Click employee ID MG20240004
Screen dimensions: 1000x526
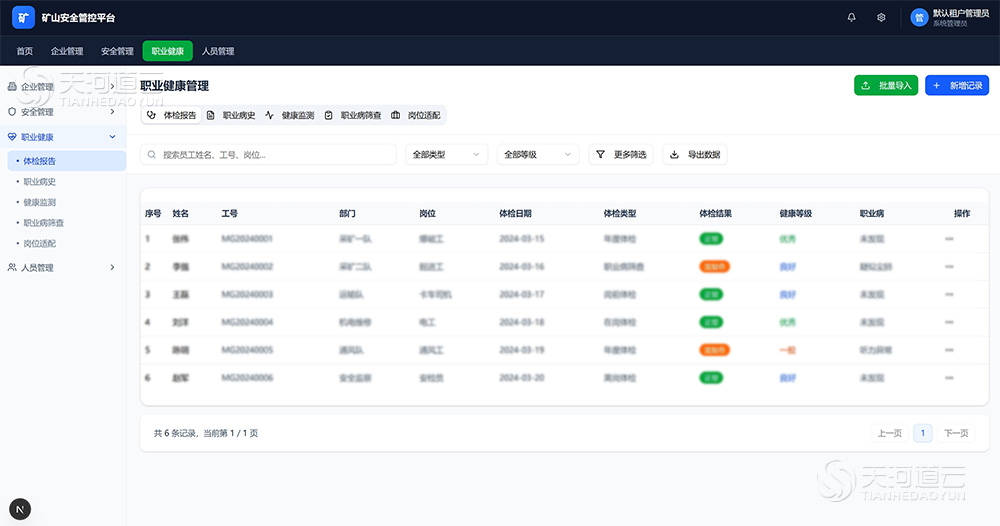pos(247,322)
